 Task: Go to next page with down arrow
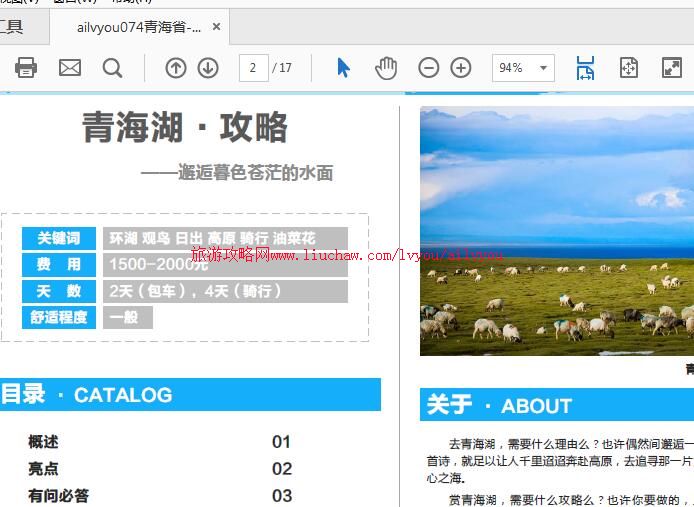(x=208, y=68)
